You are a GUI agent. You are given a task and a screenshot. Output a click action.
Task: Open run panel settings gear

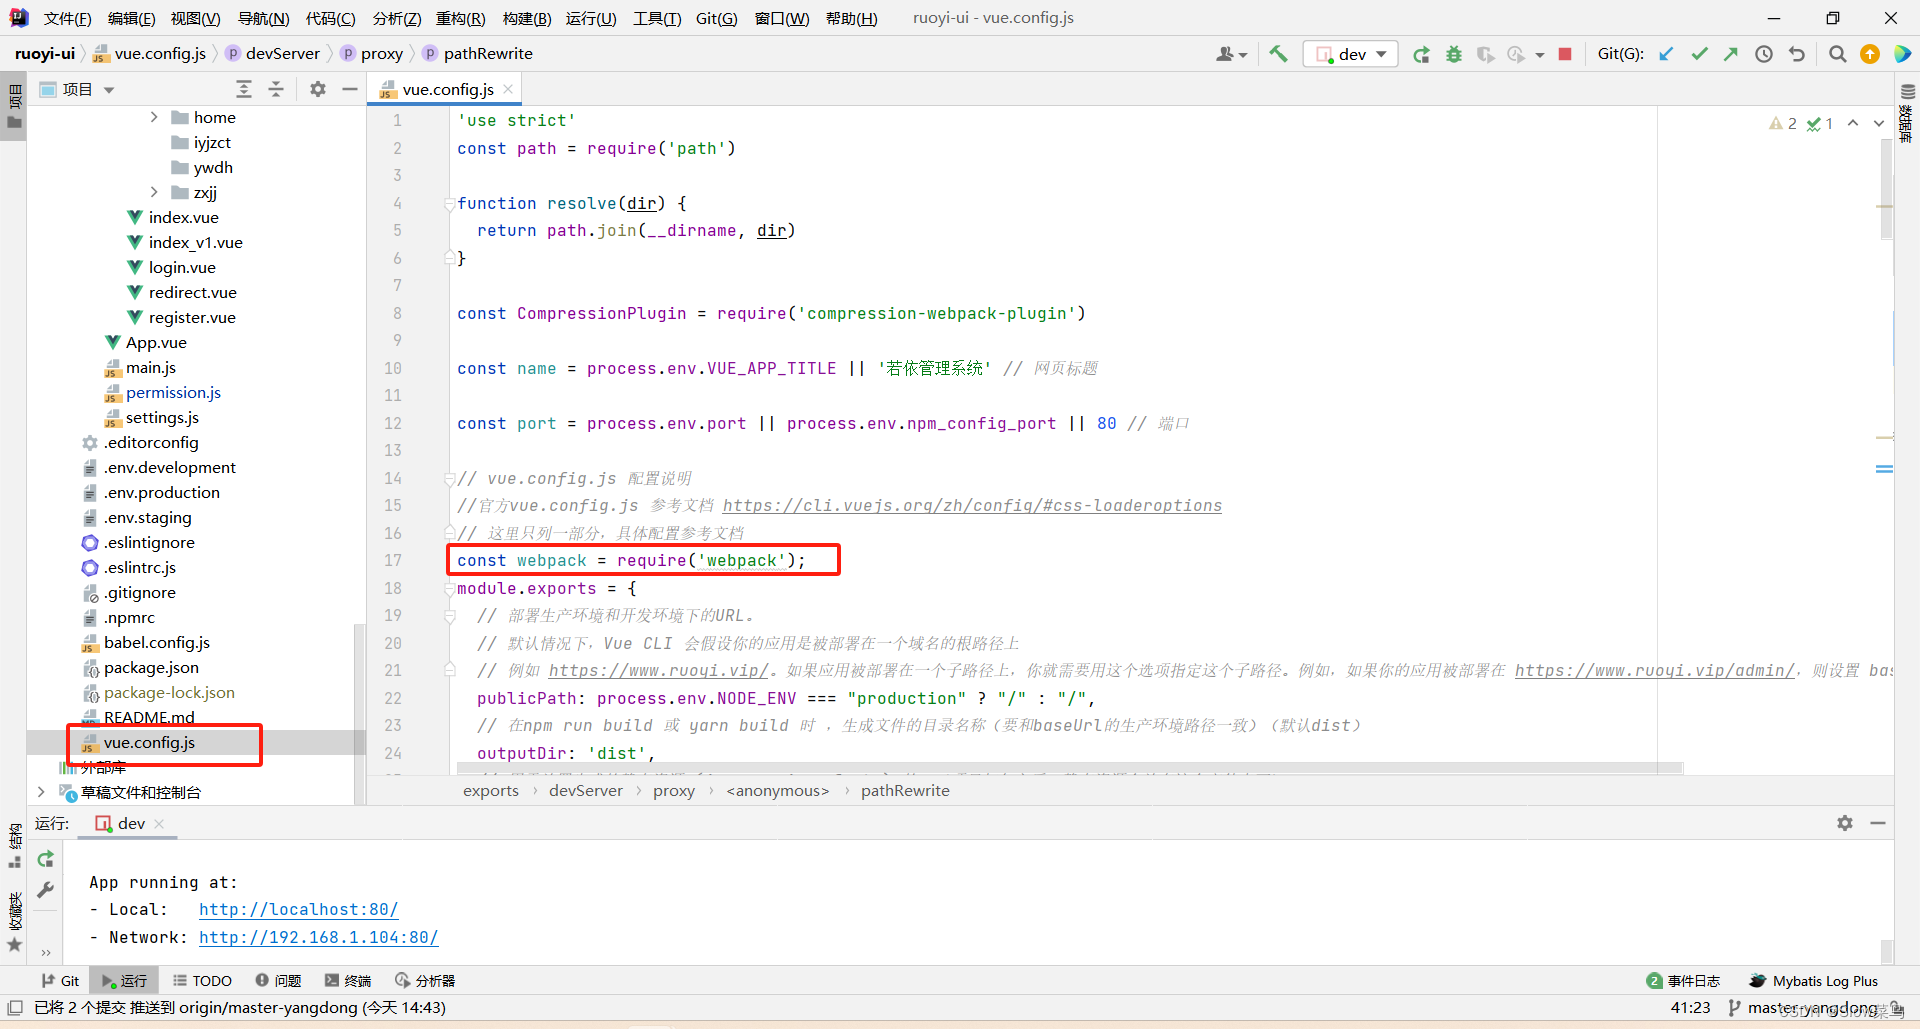point(1845,823)
